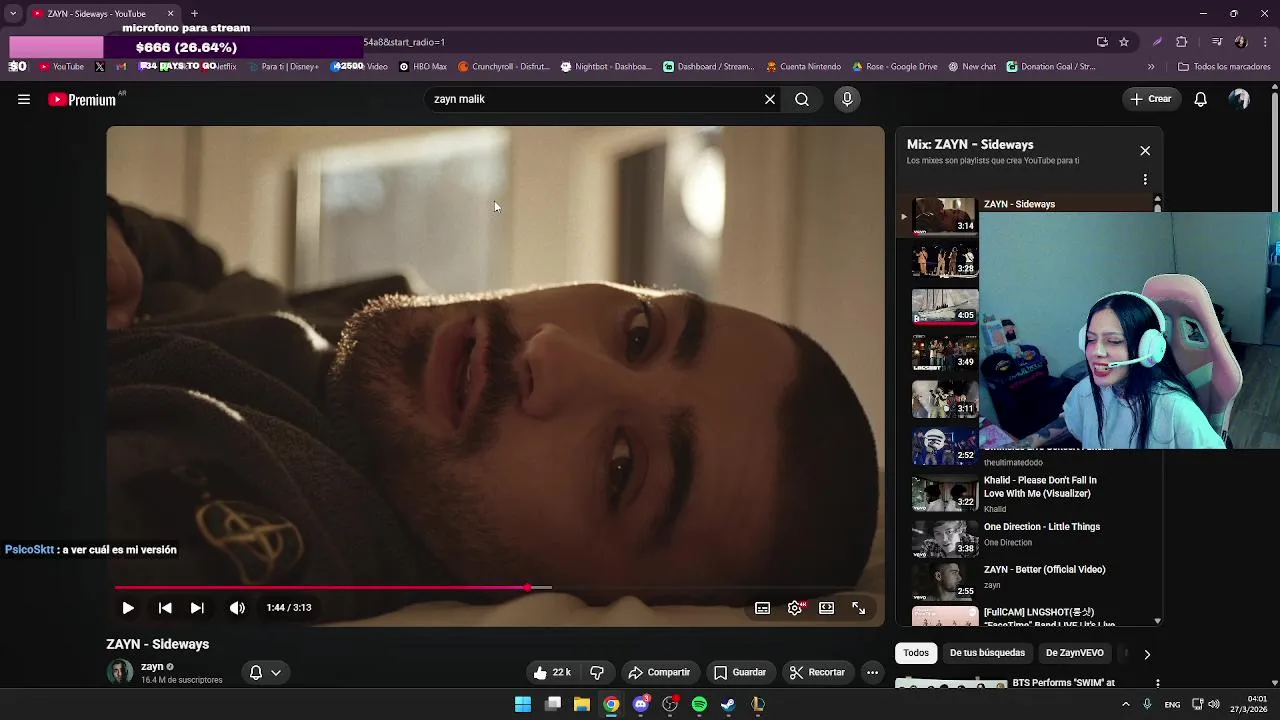
Task: Bookmark this page with star icon
Action: click(x=1124, y=42)
